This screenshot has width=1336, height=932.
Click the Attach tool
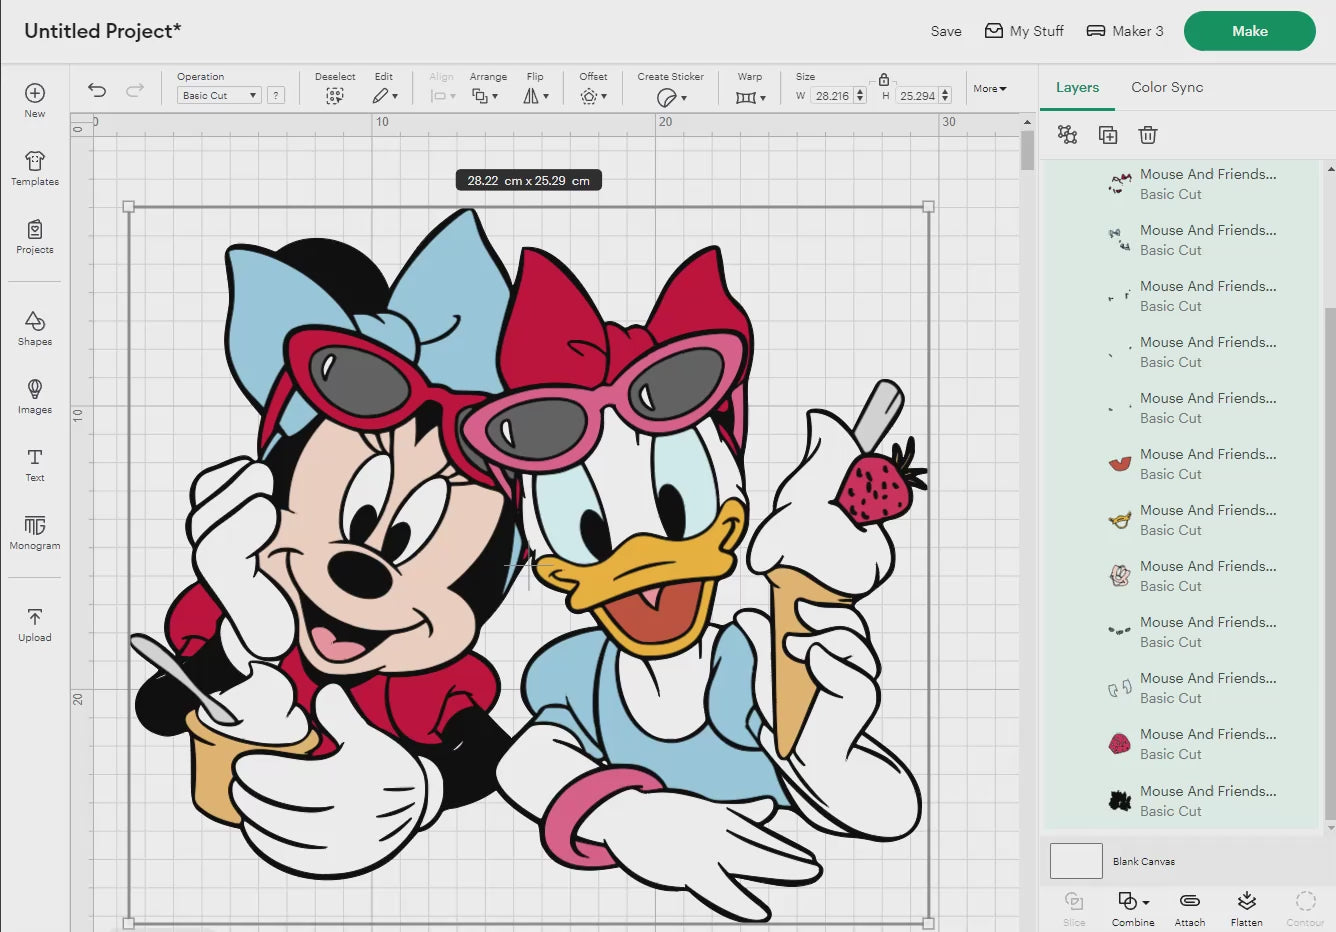point(1190,909)
